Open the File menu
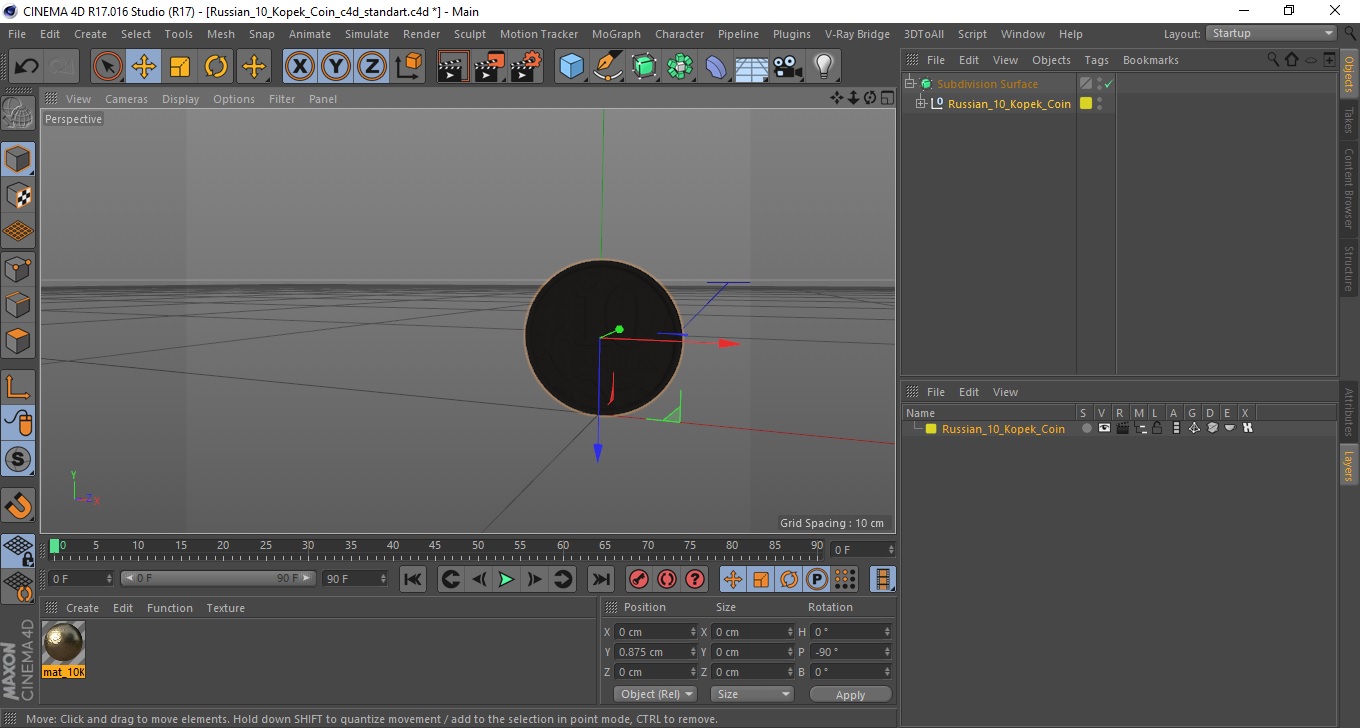 pos(17,34)
